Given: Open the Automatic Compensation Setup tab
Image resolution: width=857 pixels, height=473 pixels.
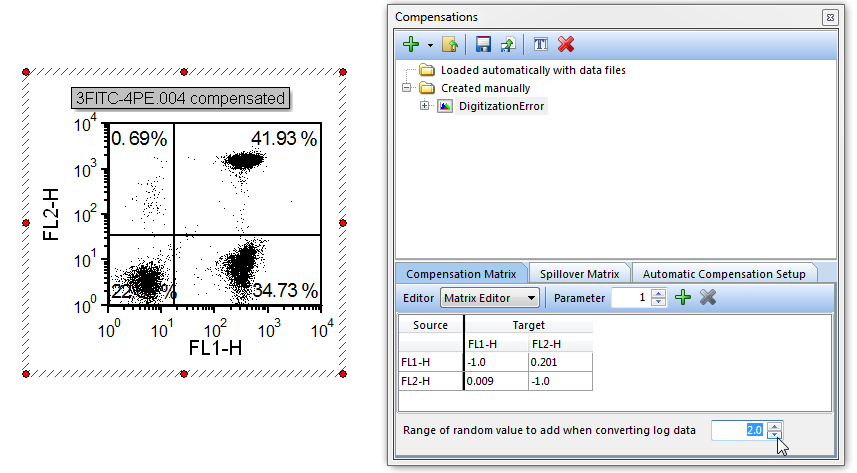Looking at the screenshot, I should click(x=724, y=273).
